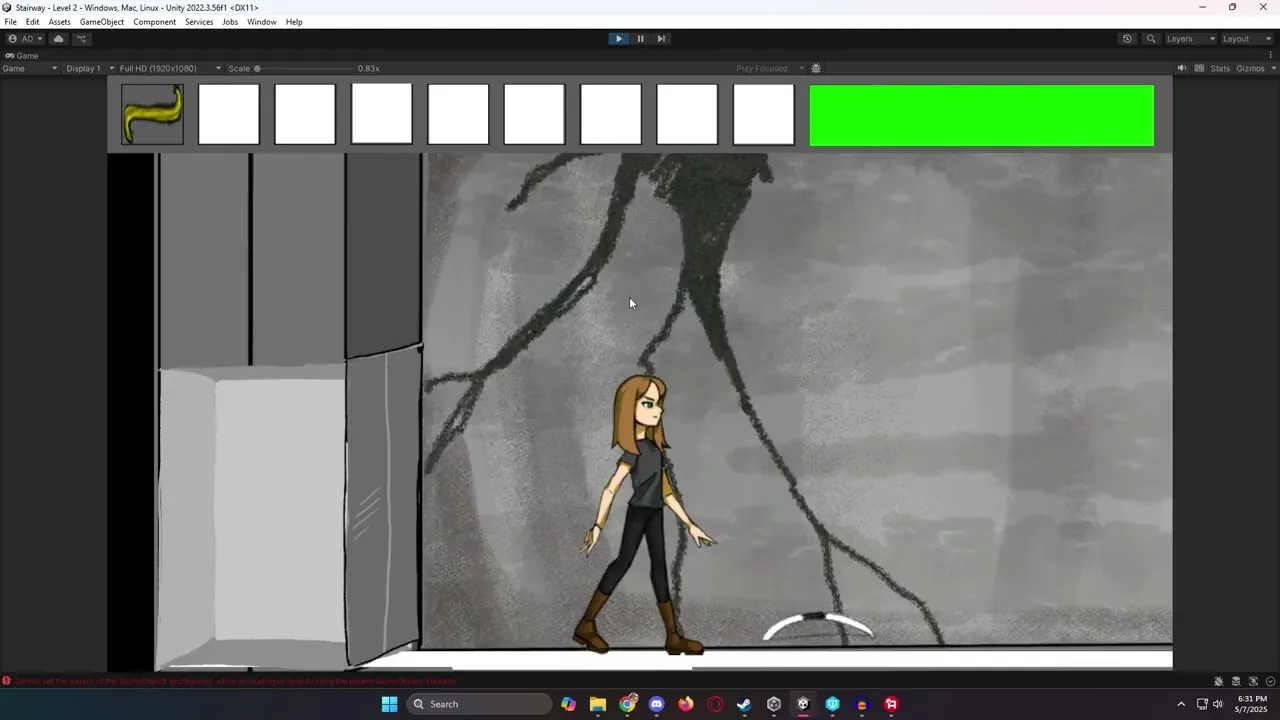The width and height of the screenshot is (1280, 720).
Task: Toggle the VSync keyboard icon
Action: click(1199, 68)
